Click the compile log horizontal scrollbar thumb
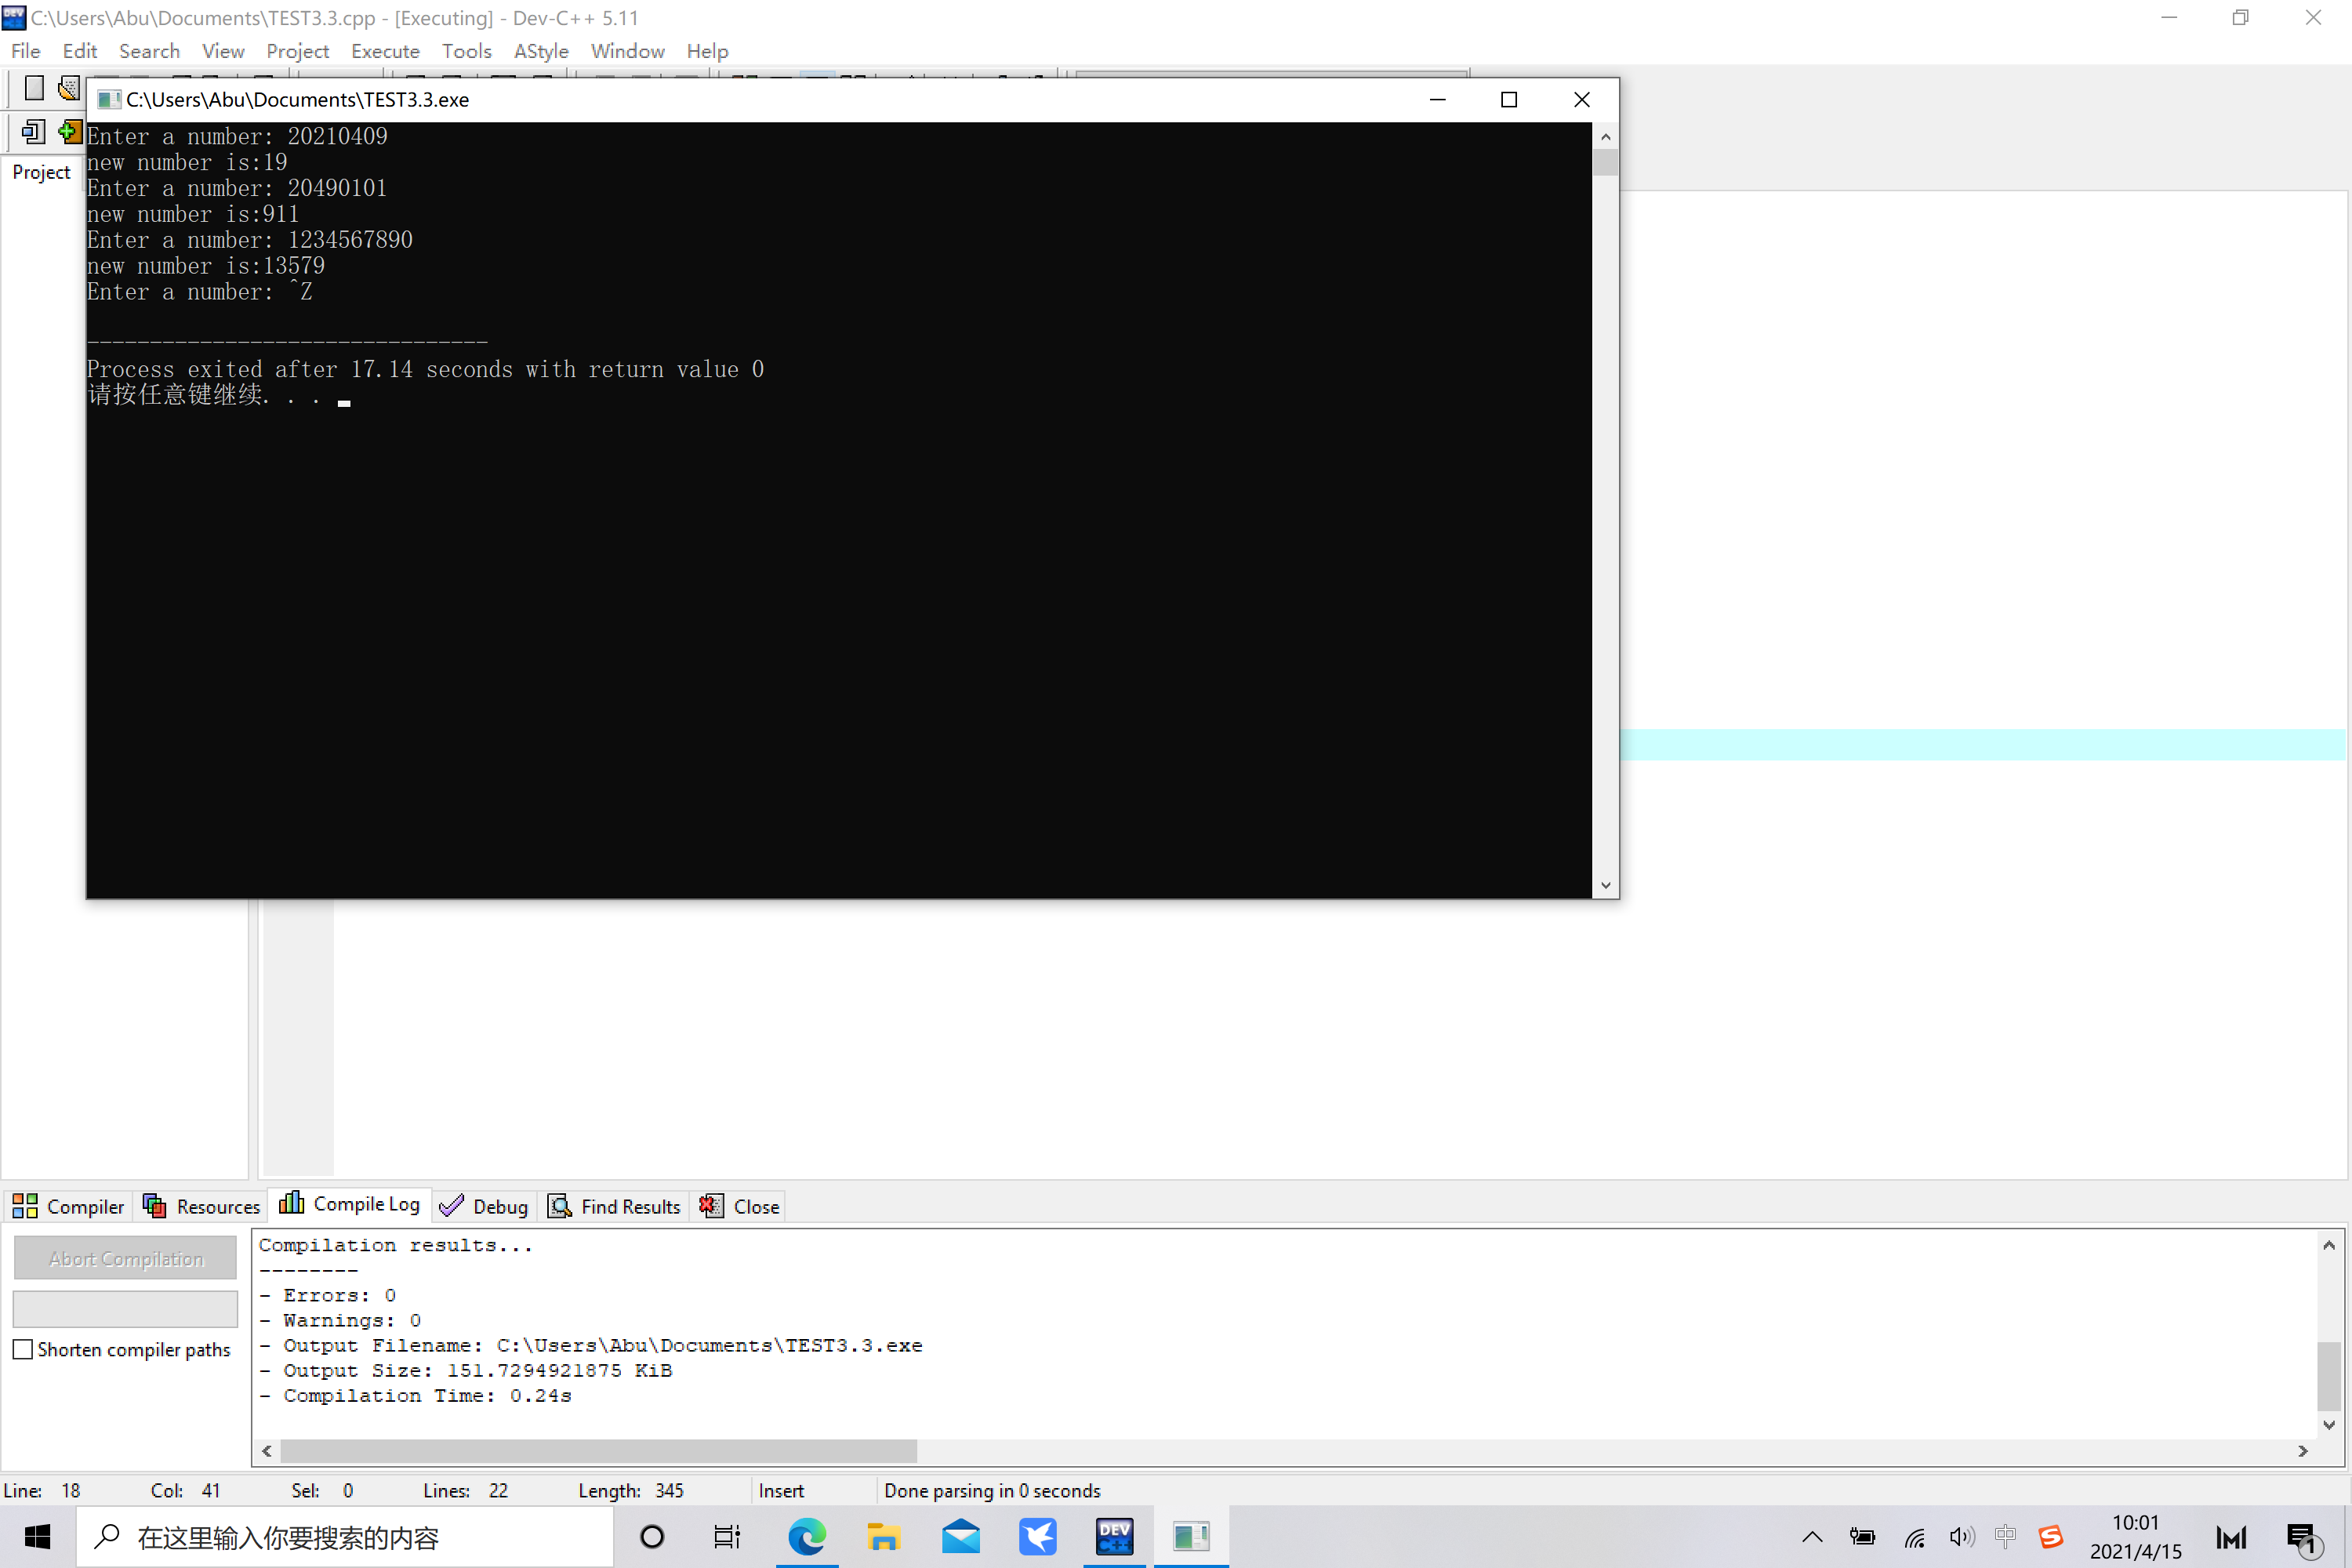 pos(598,1450)
